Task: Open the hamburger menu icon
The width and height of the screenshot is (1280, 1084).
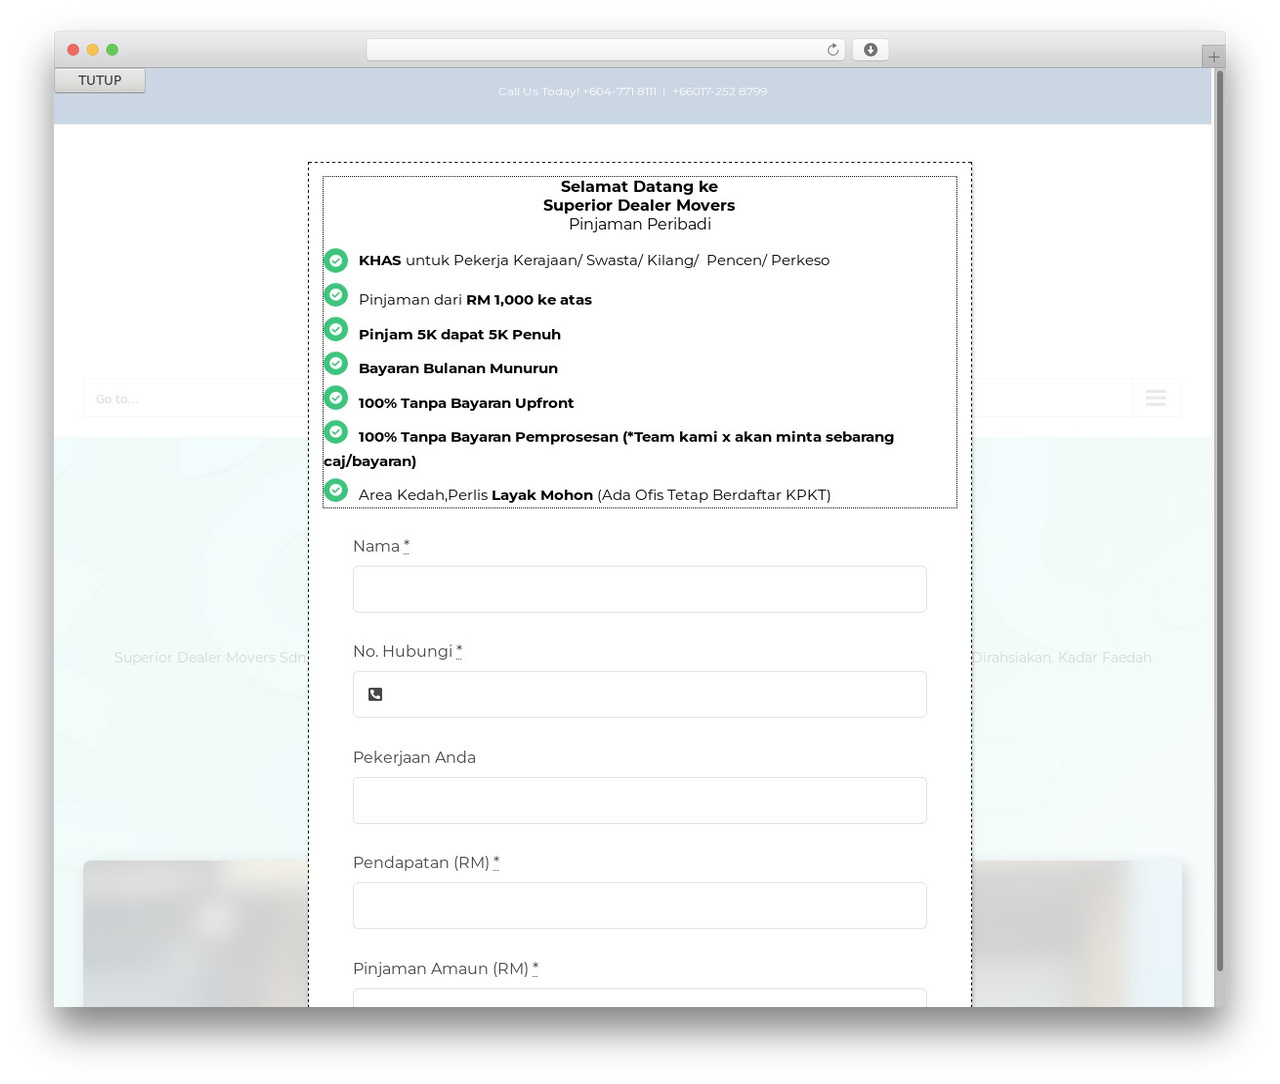Action: pyautogui.click(x=1156, y=398)
